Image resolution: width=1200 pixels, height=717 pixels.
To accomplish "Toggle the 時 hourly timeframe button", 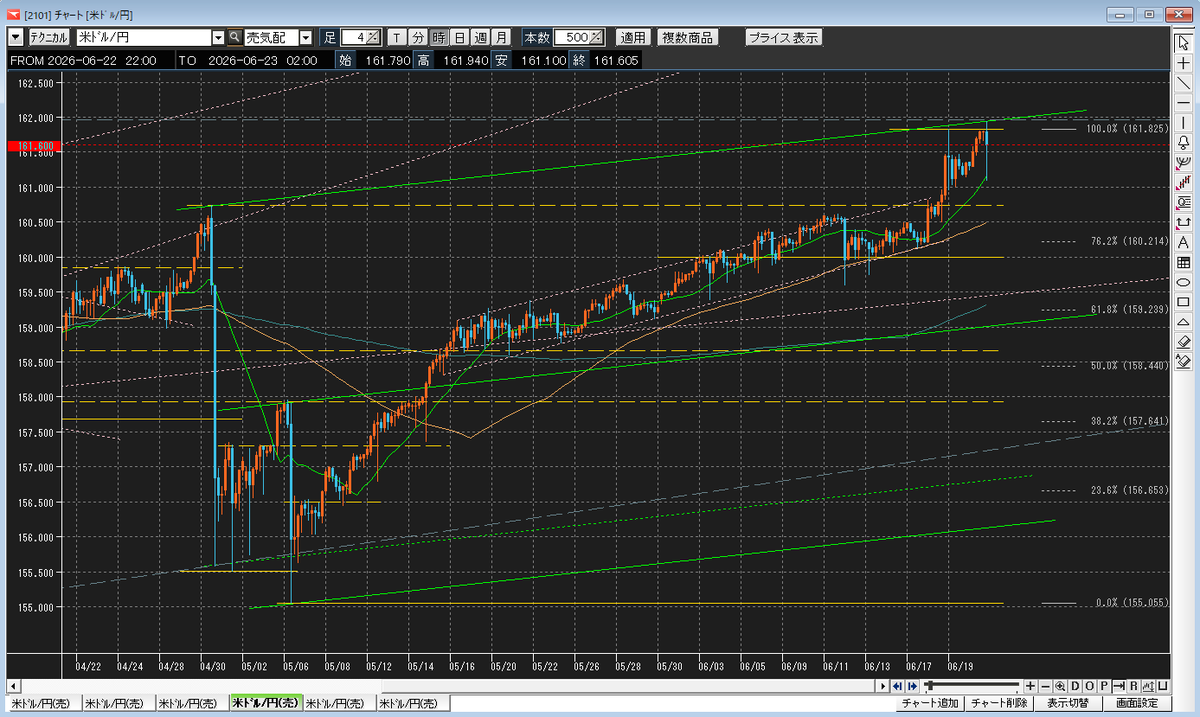I will point(438,37).
